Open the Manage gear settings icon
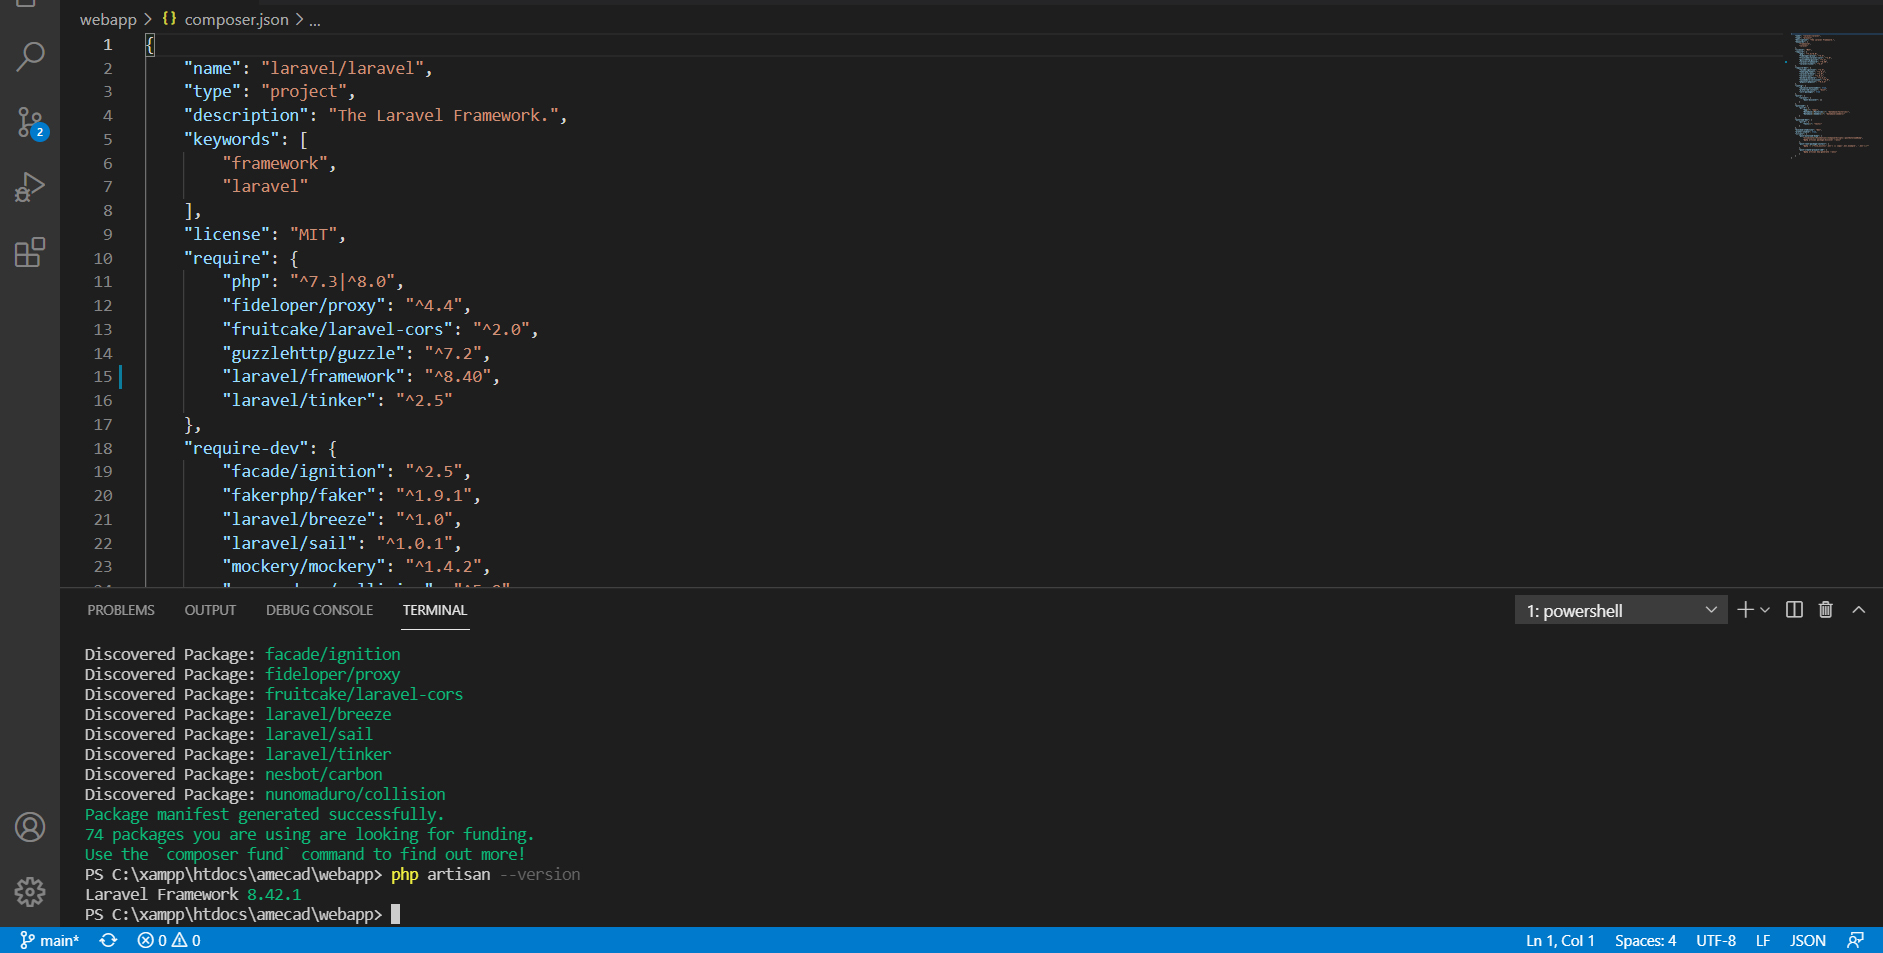The width and height of the screenshot is (1883, 953). (x=30, y=891)
